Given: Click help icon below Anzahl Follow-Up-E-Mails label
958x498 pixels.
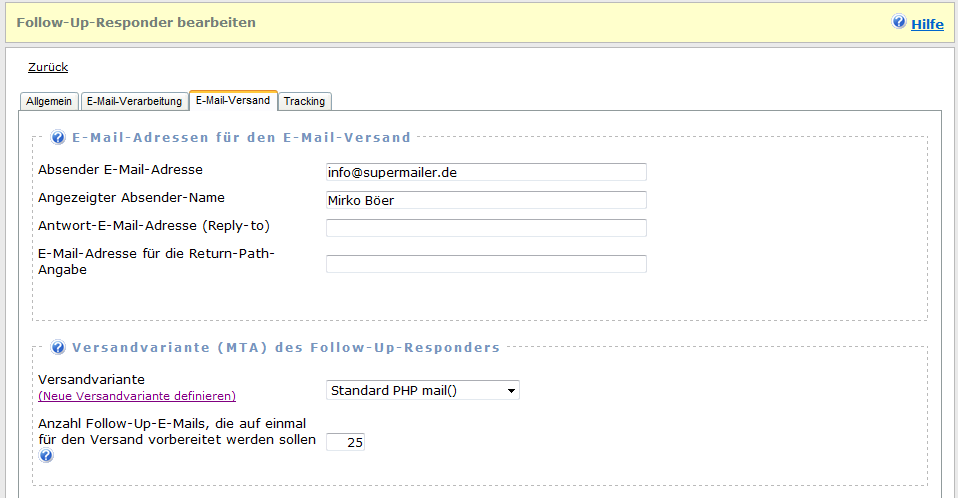Looking at the screenshot, I should click(46, 455).
